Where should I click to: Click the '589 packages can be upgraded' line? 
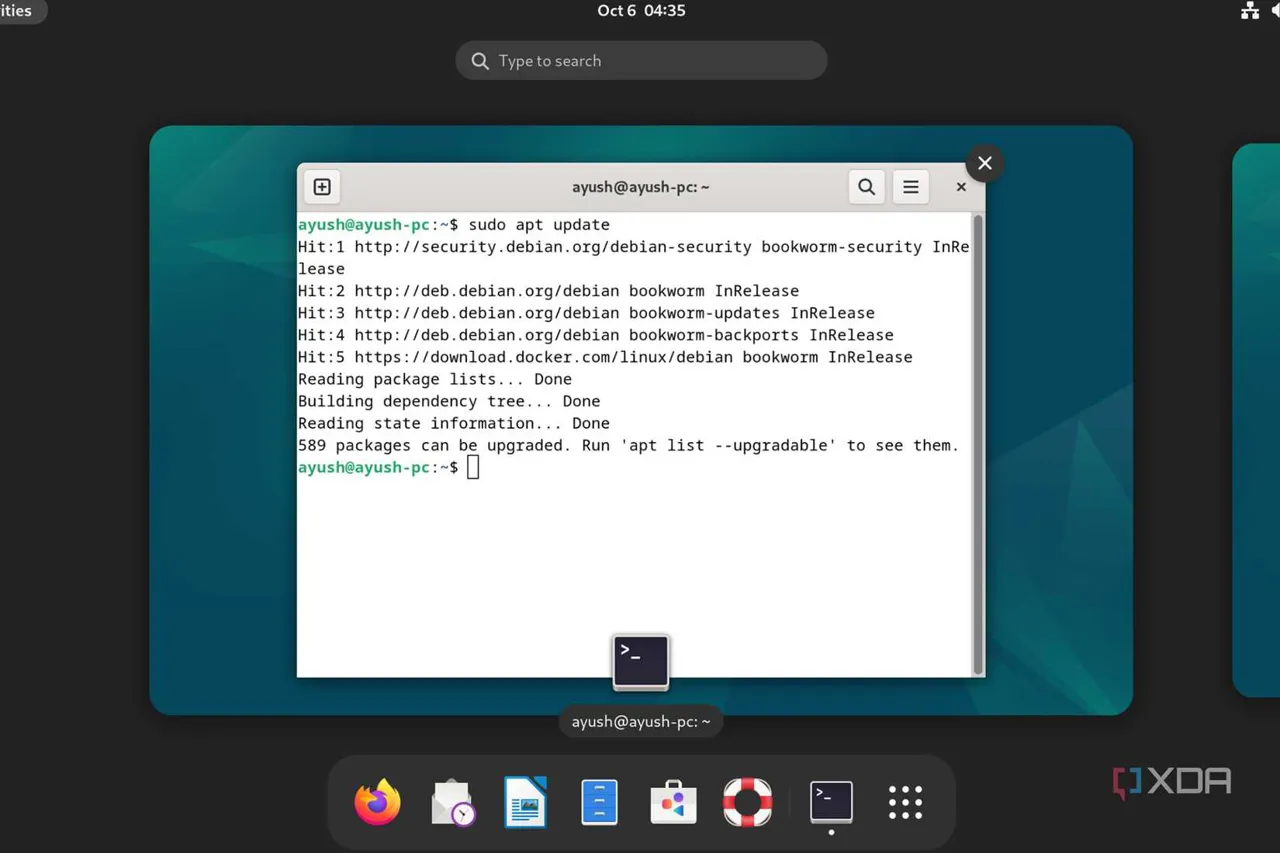coord(628,445)
